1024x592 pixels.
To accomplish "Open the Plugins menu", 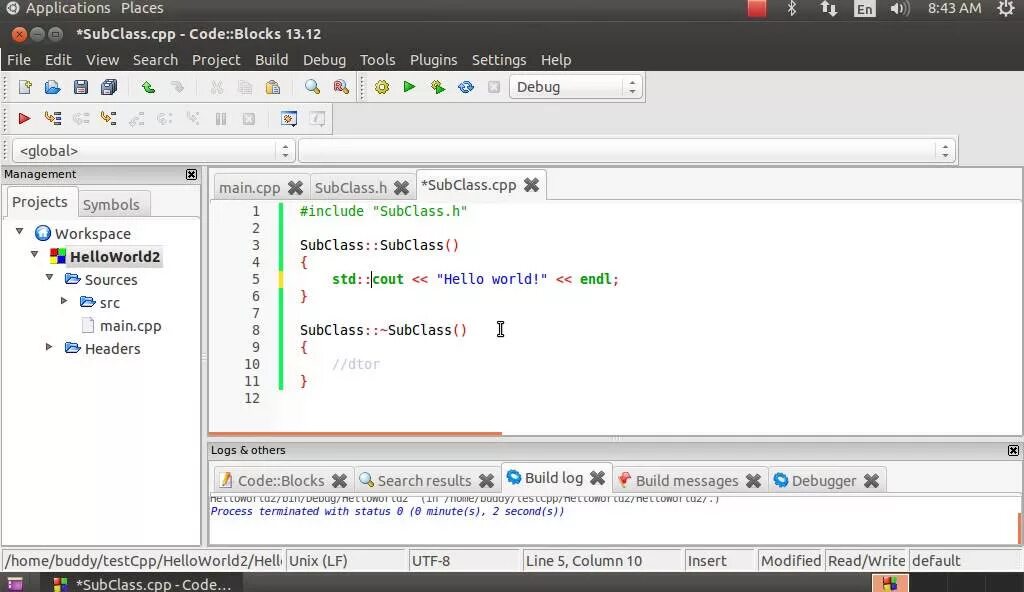I will [434, 59].
